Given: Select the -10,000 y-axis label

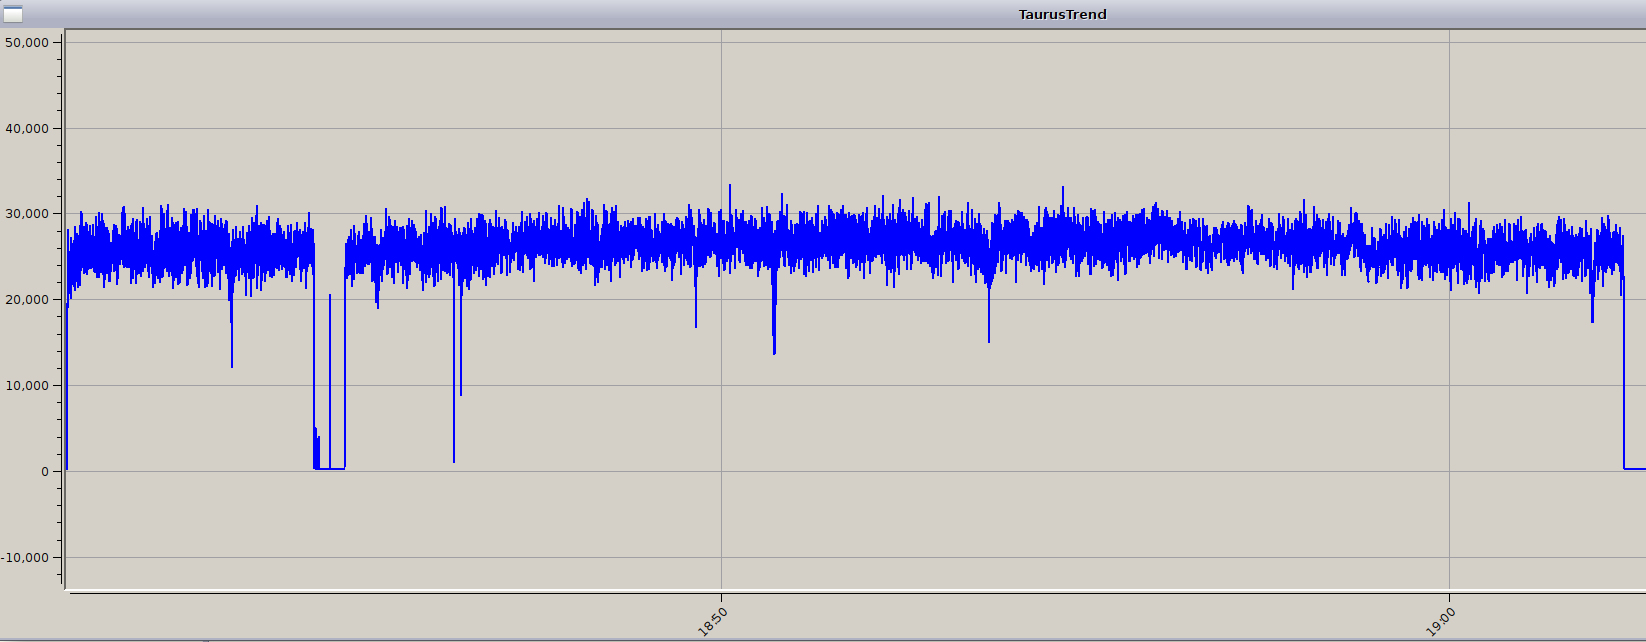Looking at the screenshot, I should coord(25,558).
